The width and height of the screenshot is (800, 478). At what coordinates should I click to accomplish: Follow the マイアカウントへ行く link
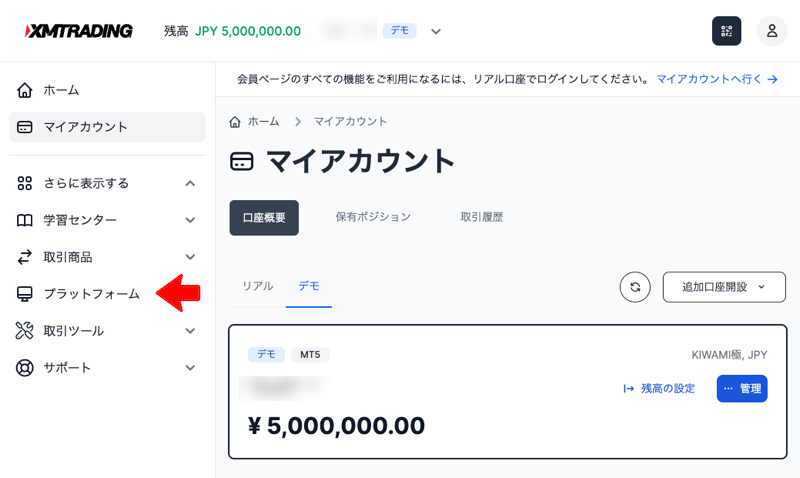[x=717, y=79]
